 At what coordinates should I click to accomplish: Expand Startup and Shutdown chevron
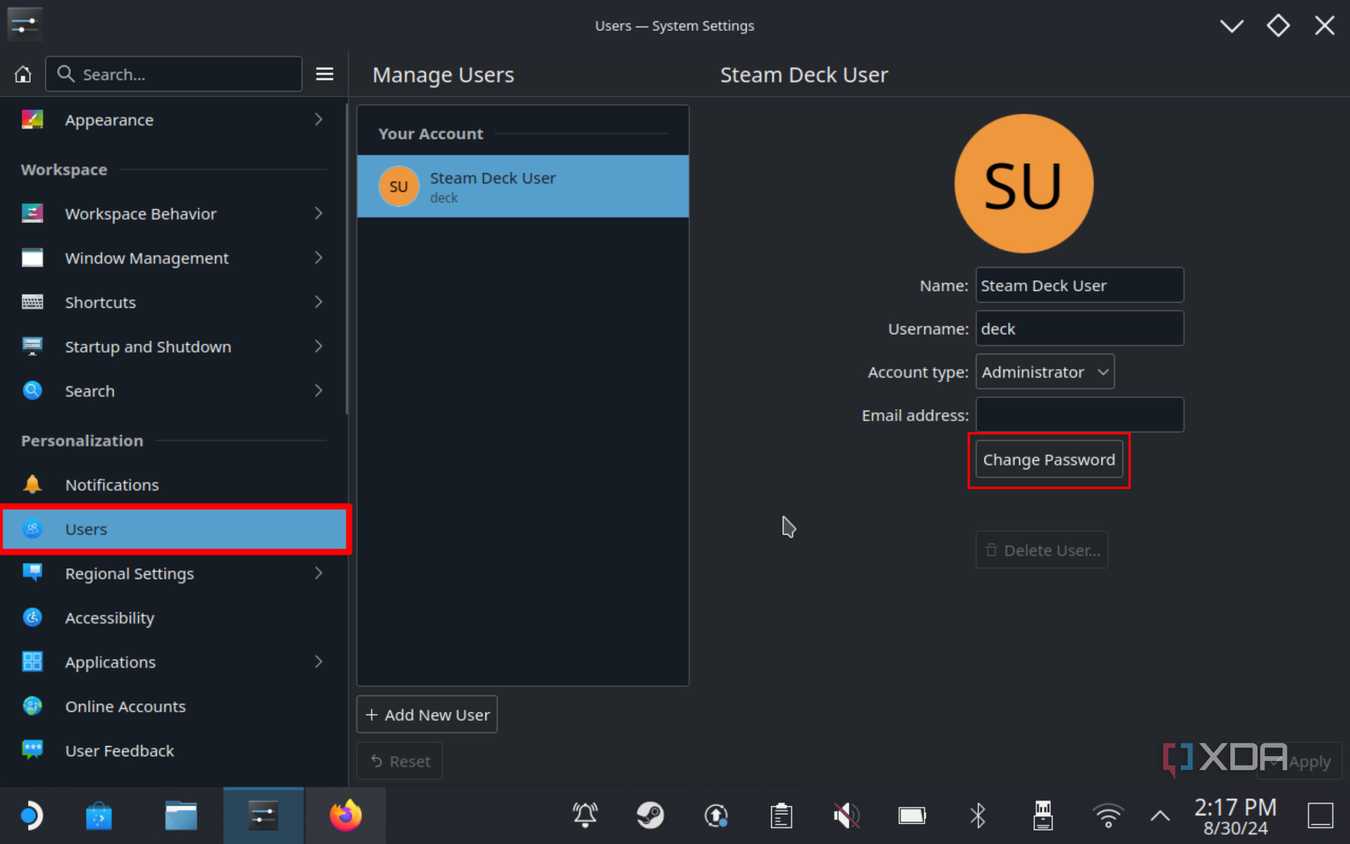318,346
